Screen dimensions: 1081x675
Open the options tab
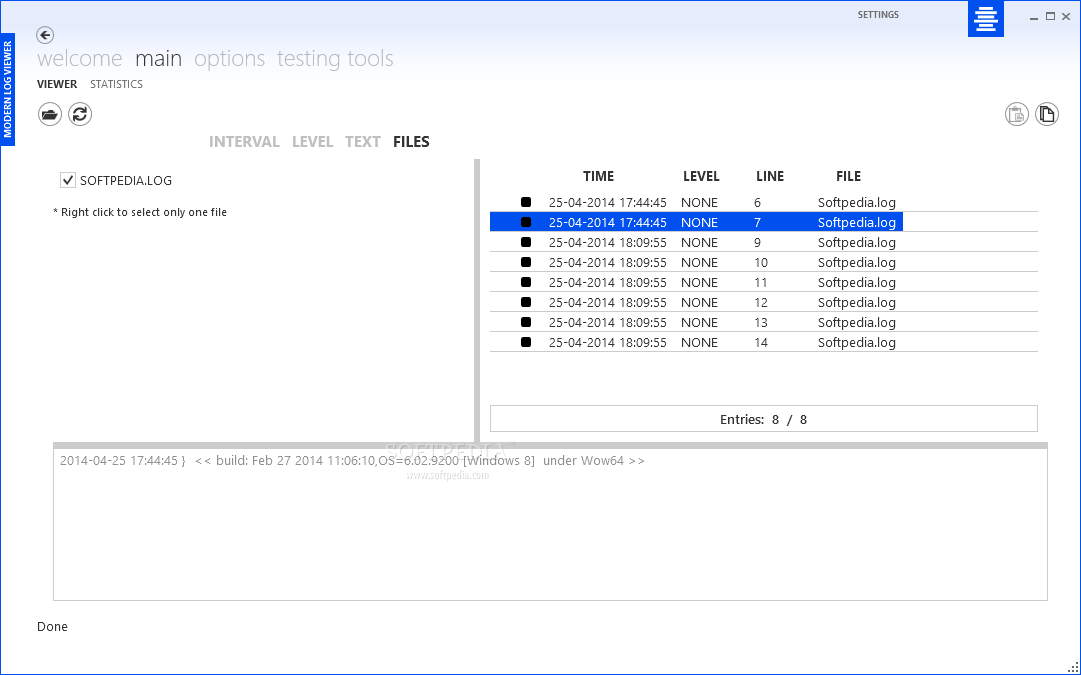click(x=230, y=59)
